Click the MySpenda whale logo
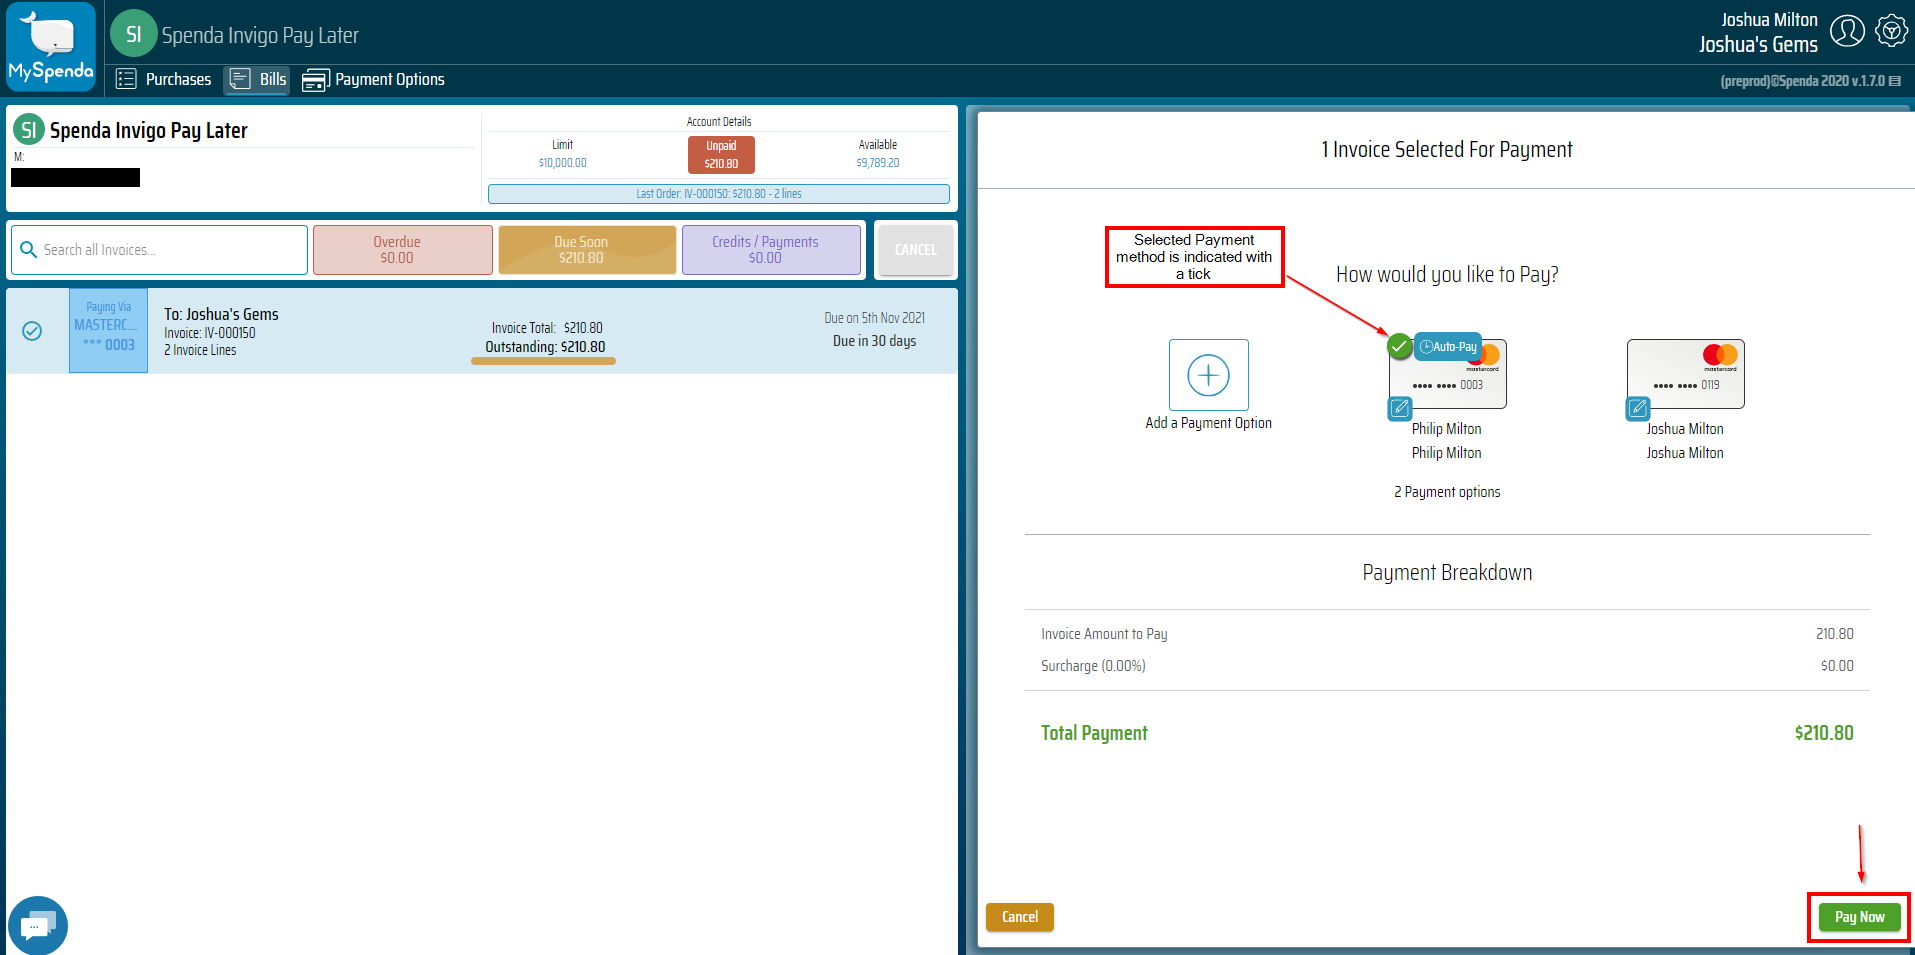 51,47
